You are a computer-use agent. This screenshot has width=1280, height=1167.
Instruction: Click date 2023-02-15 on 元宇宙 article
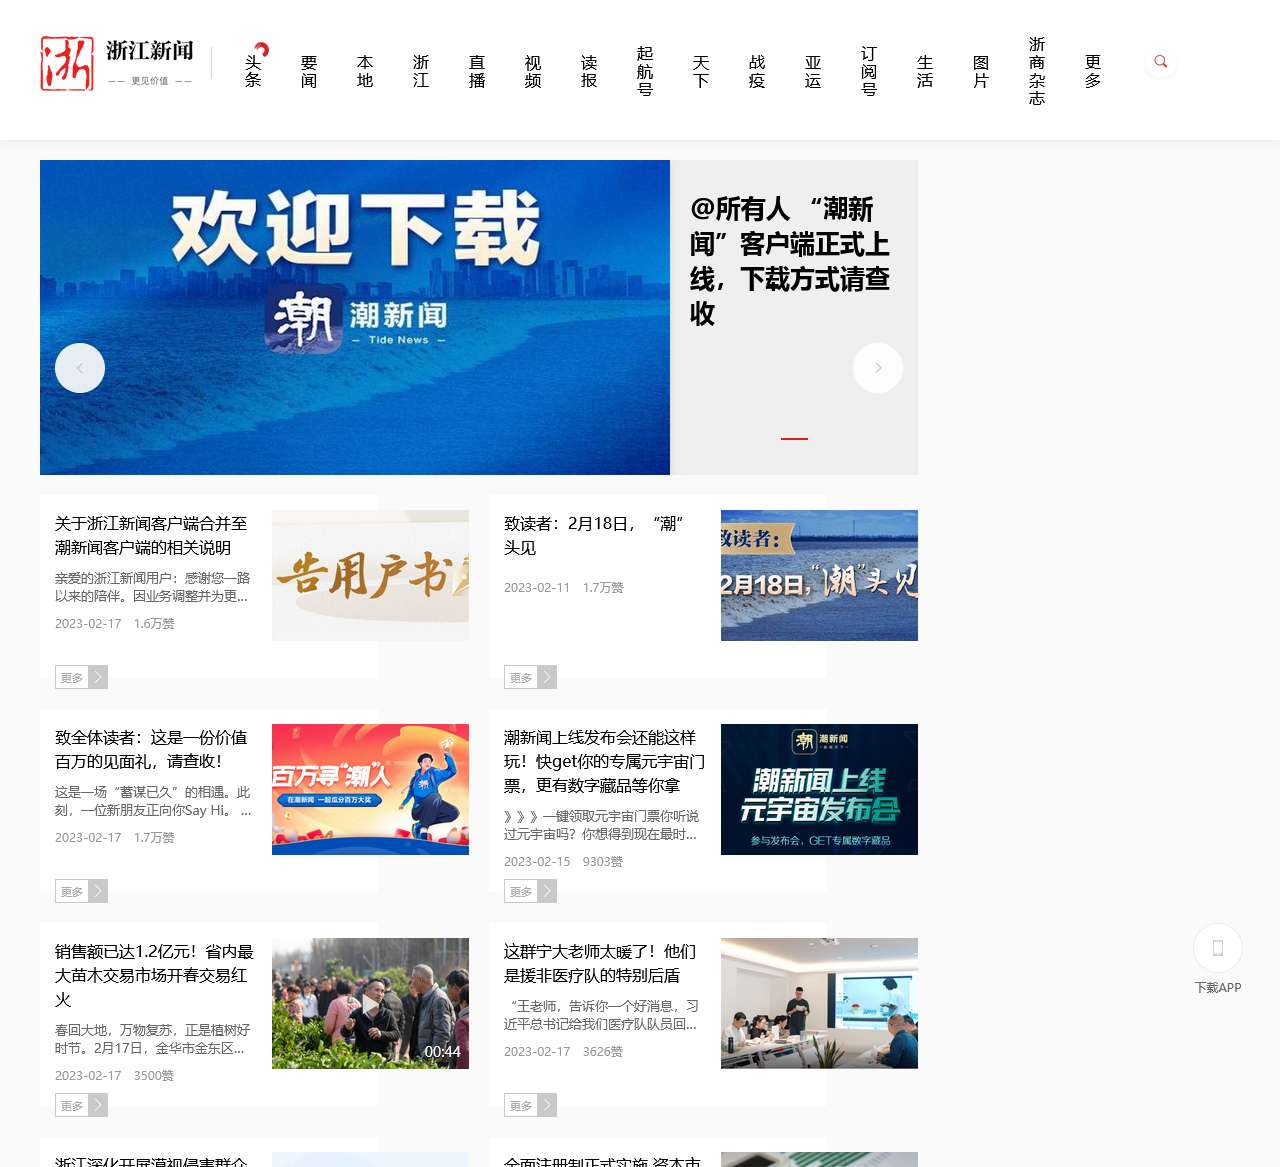[x=537, y=862]
